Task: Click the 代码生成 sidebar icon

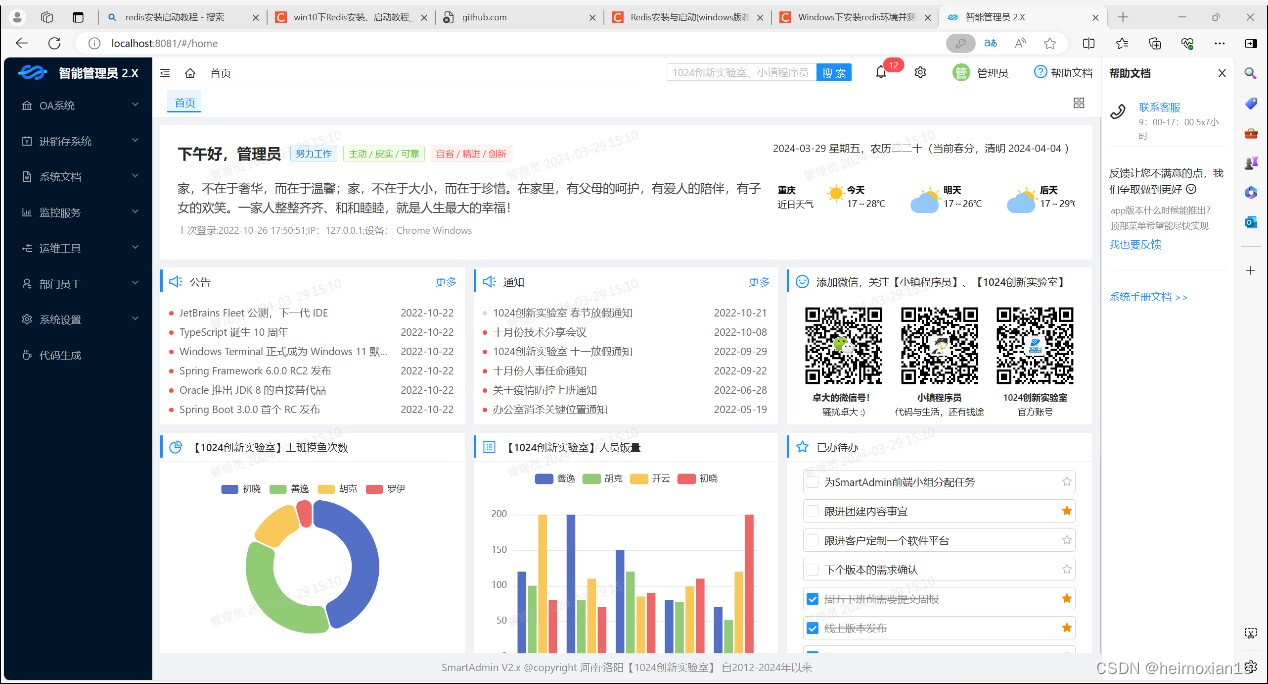Action: (28, 355)
